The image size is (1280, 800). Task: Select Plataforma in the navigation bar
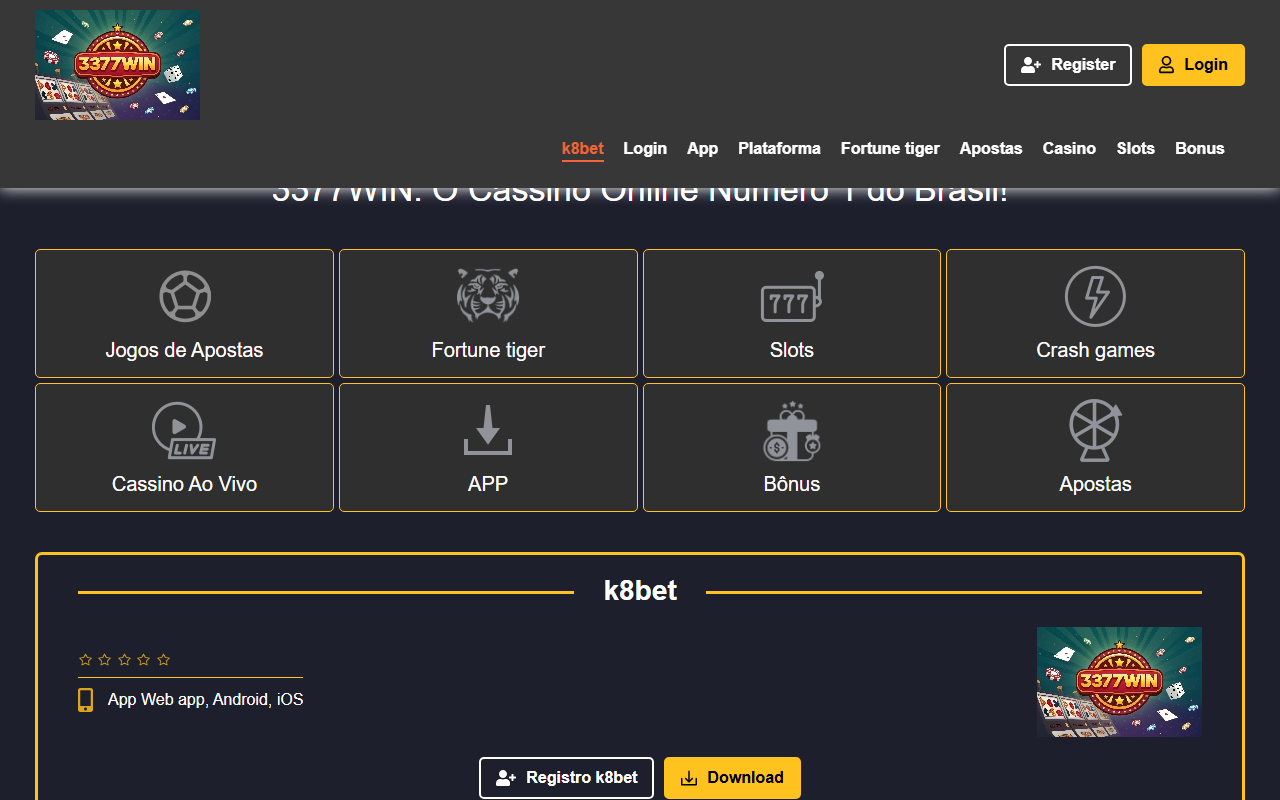coord(779,148)
